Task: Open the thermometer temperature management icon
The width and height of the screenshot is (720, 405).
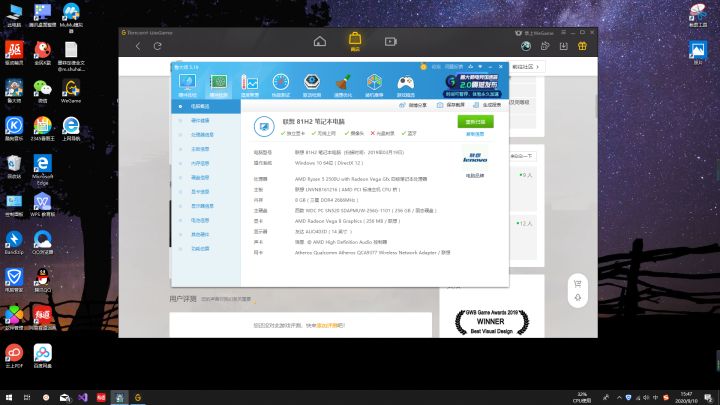Action: (x=250, y=85)
